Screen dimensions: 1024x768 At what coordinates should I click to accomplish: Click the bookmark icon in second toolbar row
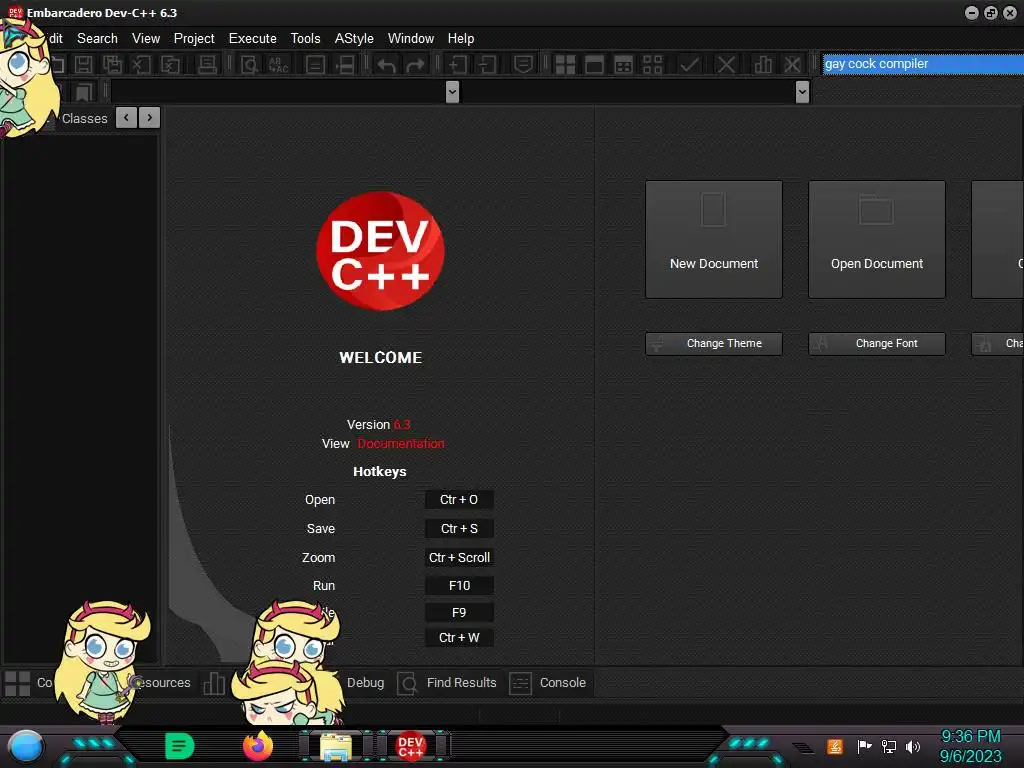coord(84,92)
